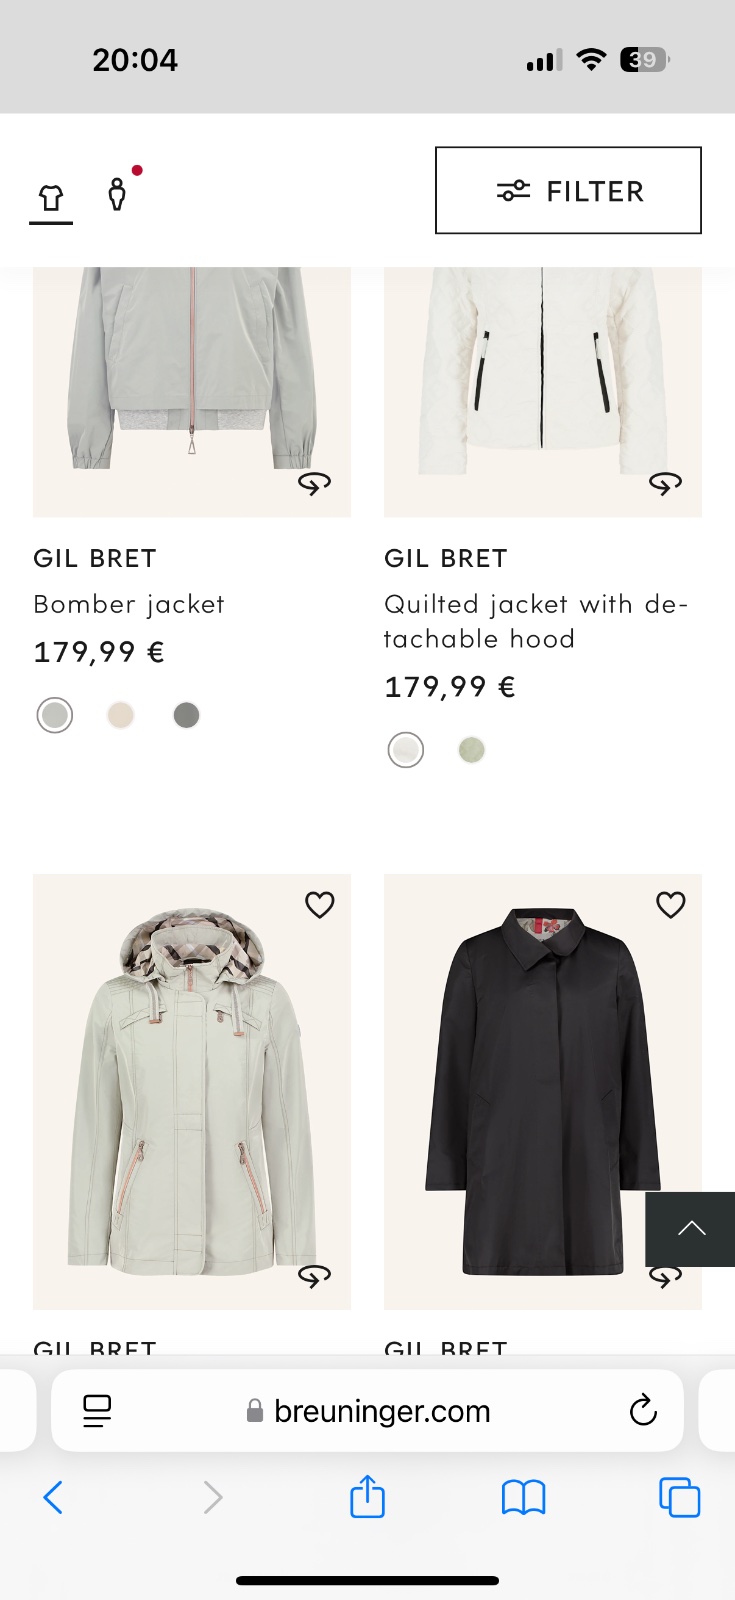Show all open Safari tabs
This screenshot has height=1600, width=735.
coord(679,1497)
